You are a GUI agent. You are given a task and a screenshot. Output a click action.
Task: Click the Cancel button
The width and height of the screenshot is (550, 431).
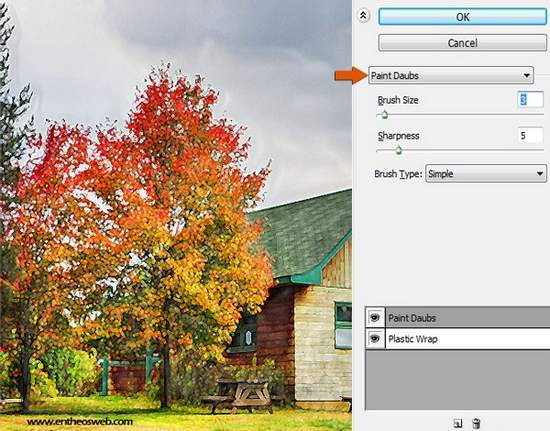coord(462,43)
